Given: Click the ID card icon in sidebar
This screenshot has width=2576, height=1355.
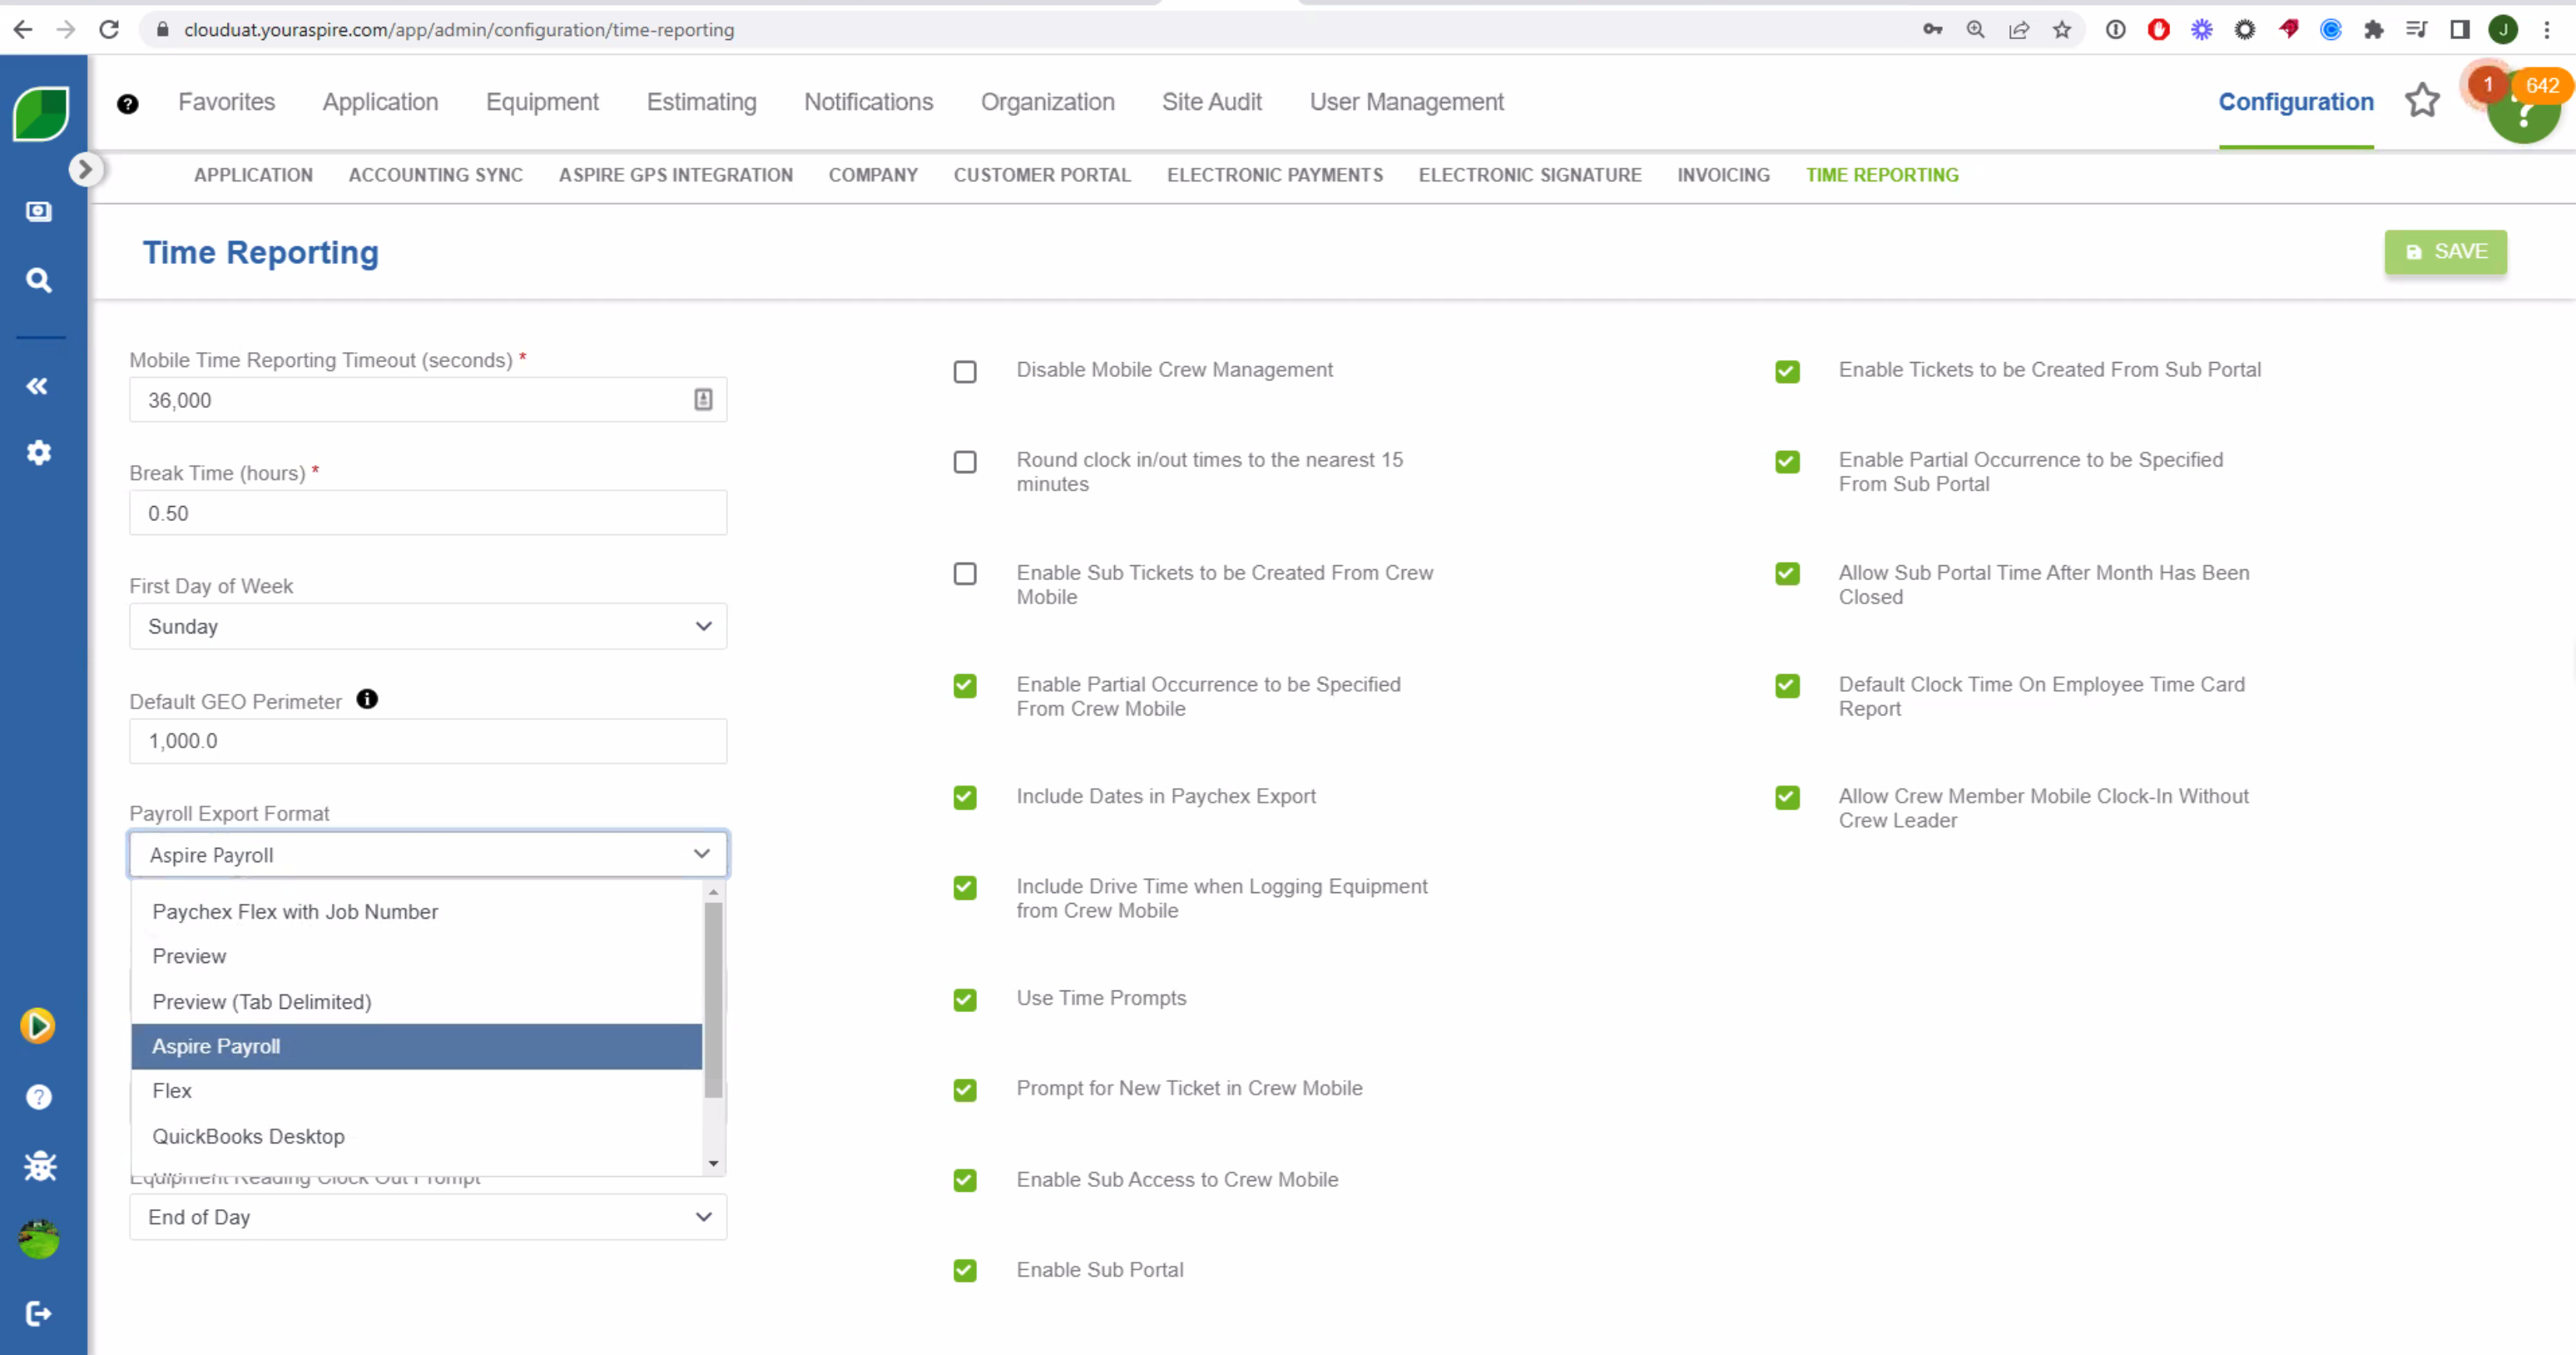Looking at the screenshot, I should click(39, 211).
